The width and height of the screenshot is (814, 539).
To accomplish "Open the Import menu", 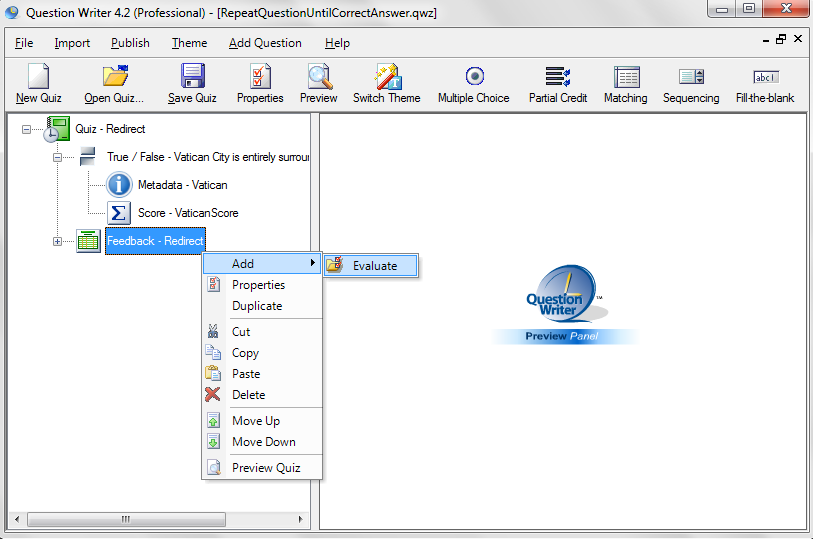I will [x=72, y=43].
